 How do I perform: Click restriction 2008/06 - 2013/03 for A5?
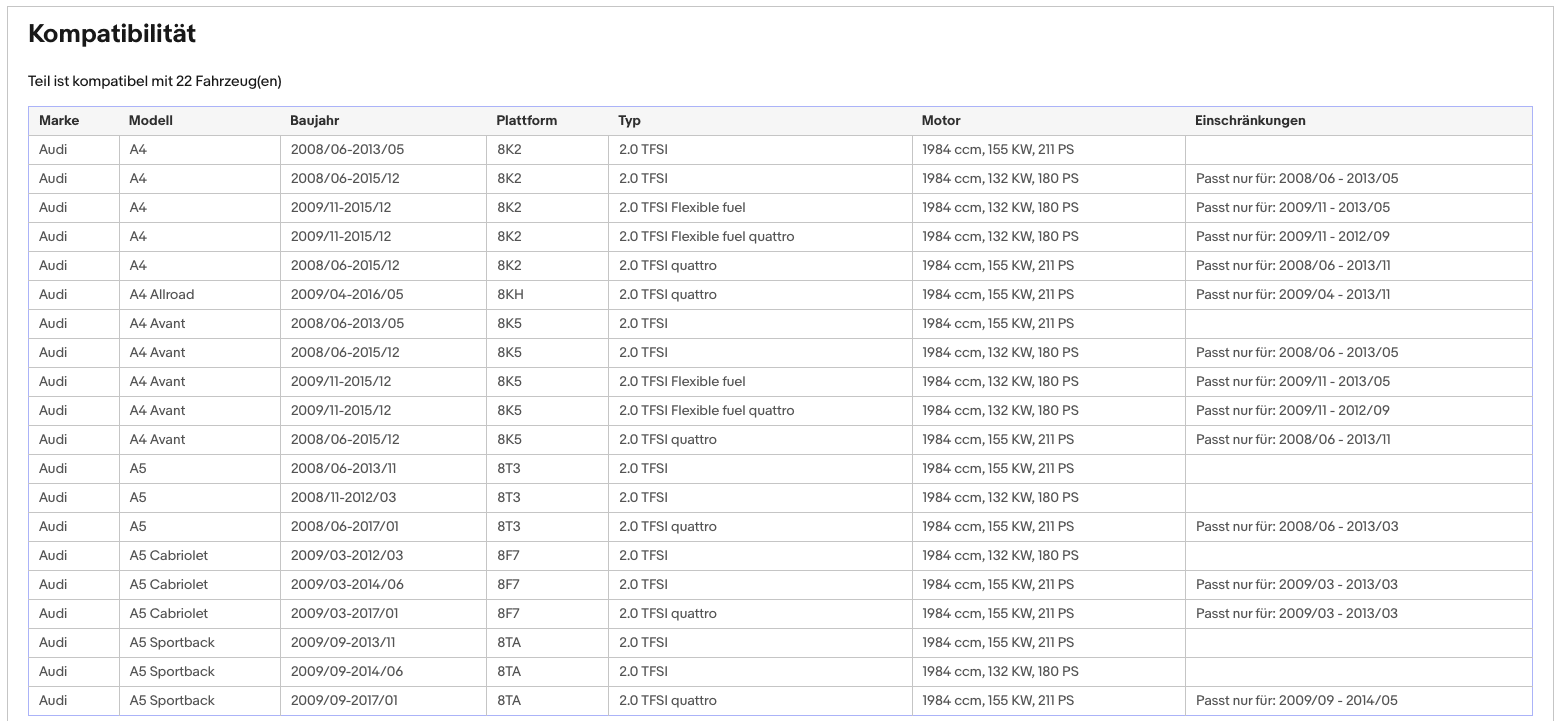click(x=1297, y=526)
